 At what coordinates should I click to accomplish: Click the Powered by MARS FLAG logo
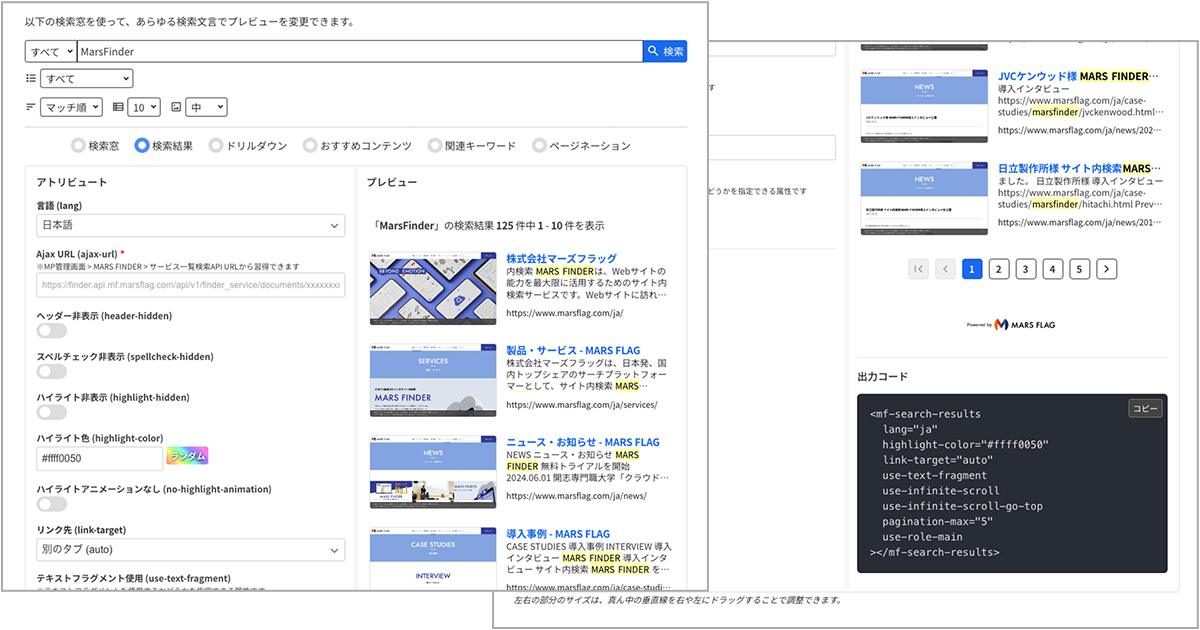tap(1011, 324)
